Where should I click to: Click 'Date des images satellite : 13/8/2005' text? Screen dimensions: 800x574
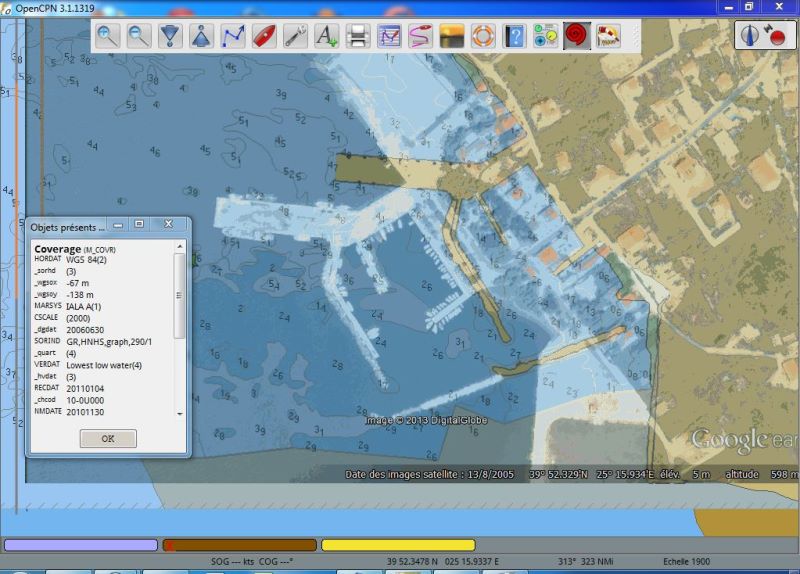(x=429, y=475)
